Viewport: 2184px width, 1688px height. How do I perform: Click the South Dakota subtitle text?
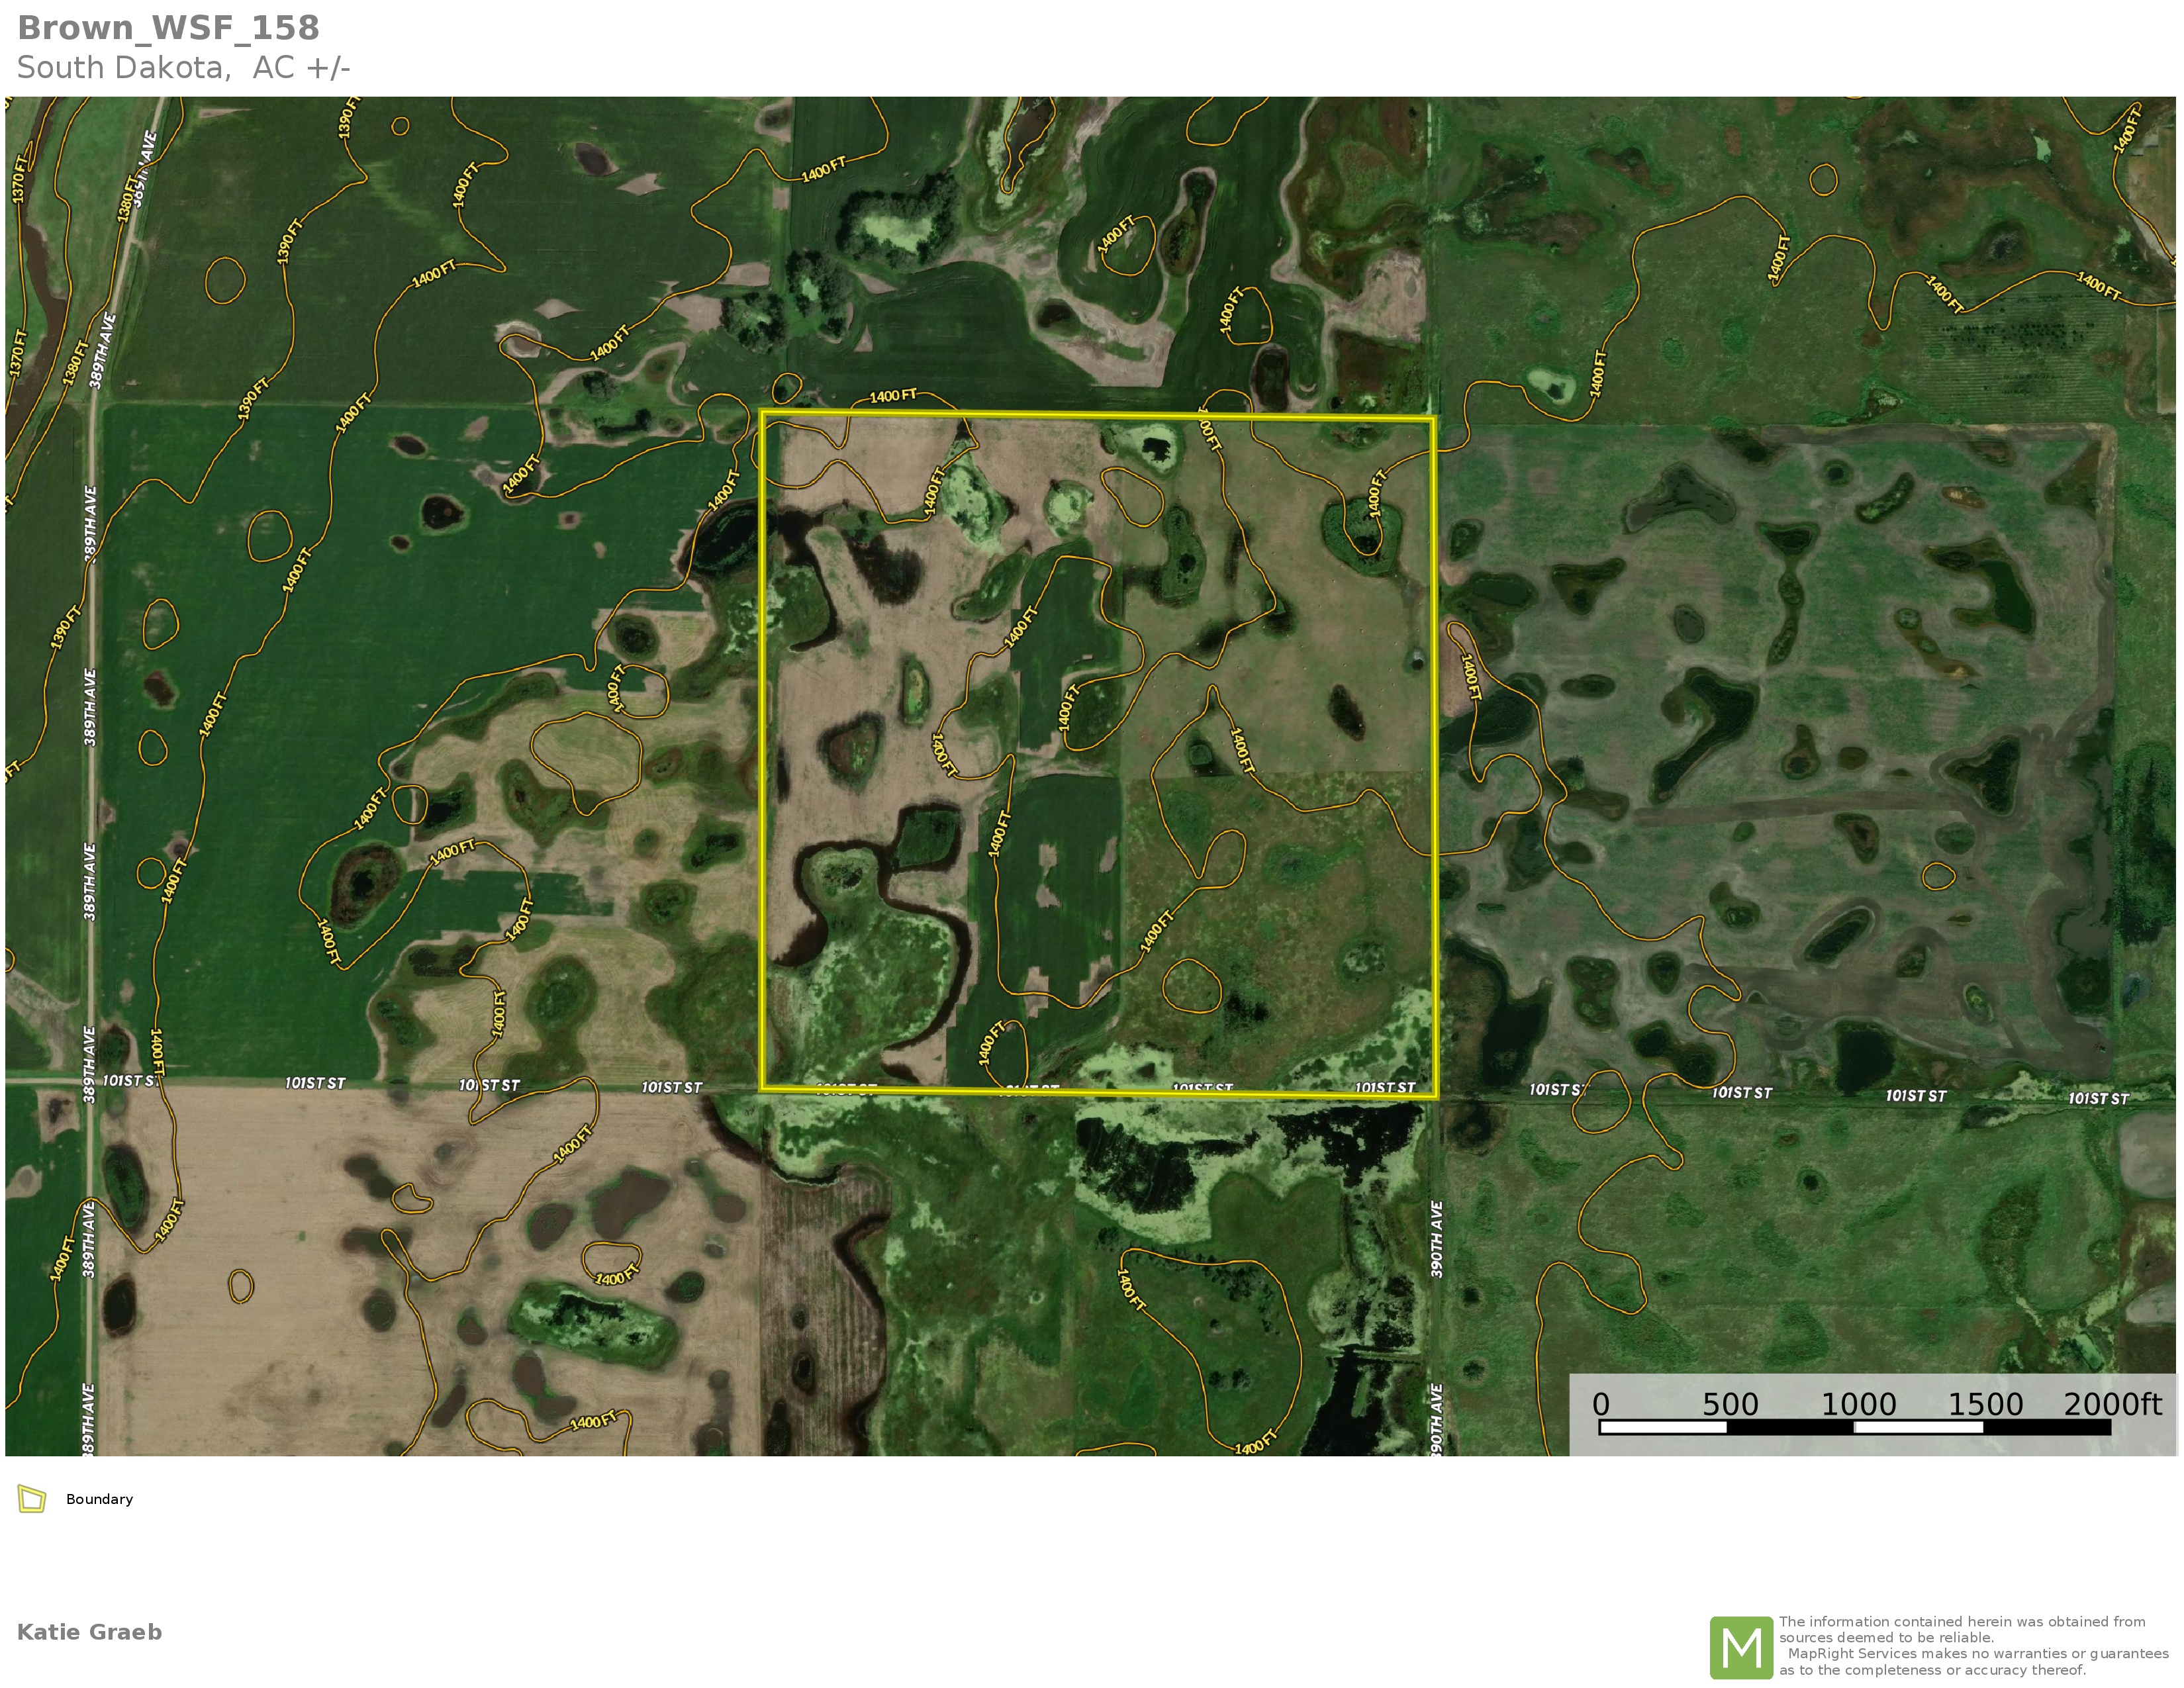tap(183, 68)
